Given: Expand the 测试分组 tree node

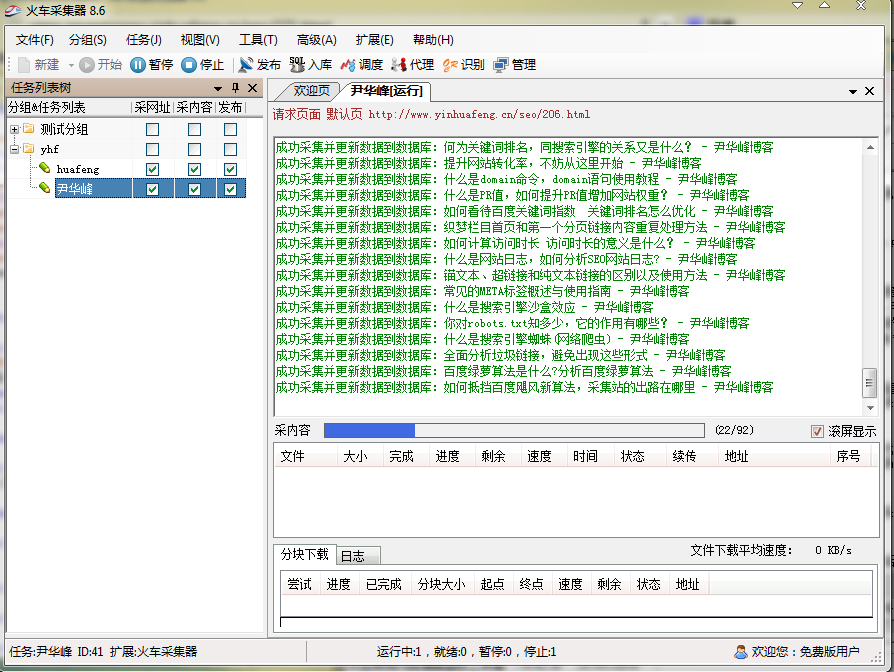Looking at the screenshot, I should tap(15, 129).
